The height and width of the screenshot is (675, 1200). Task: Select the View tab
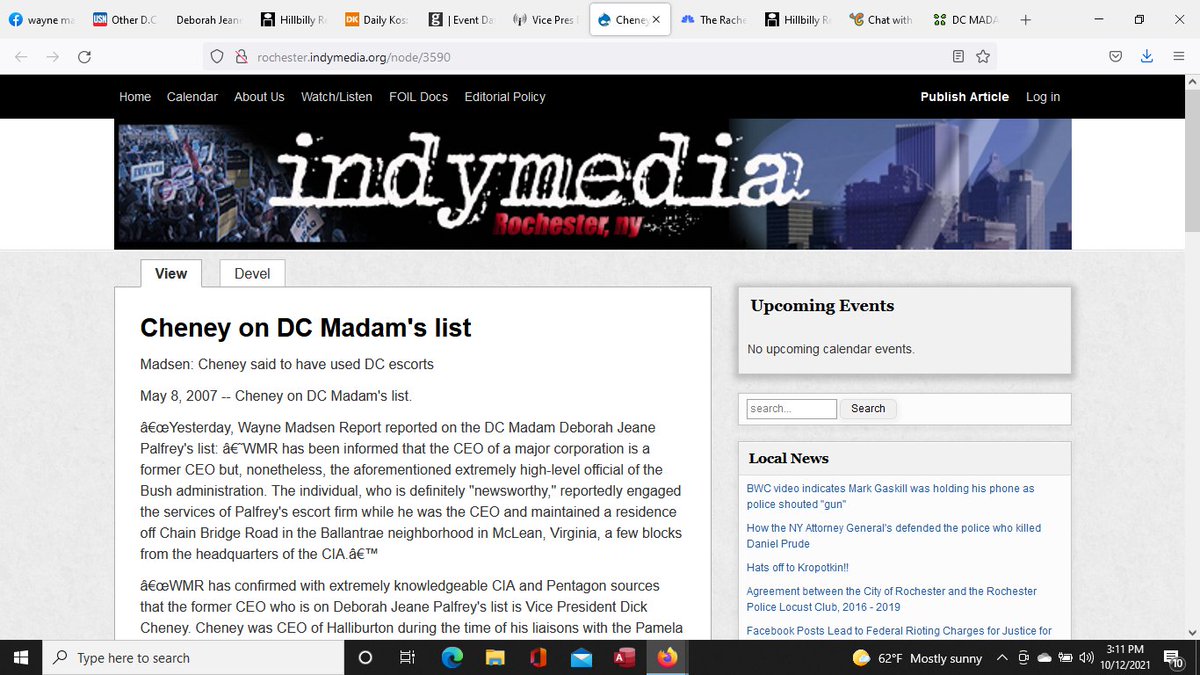click(171, 273)
